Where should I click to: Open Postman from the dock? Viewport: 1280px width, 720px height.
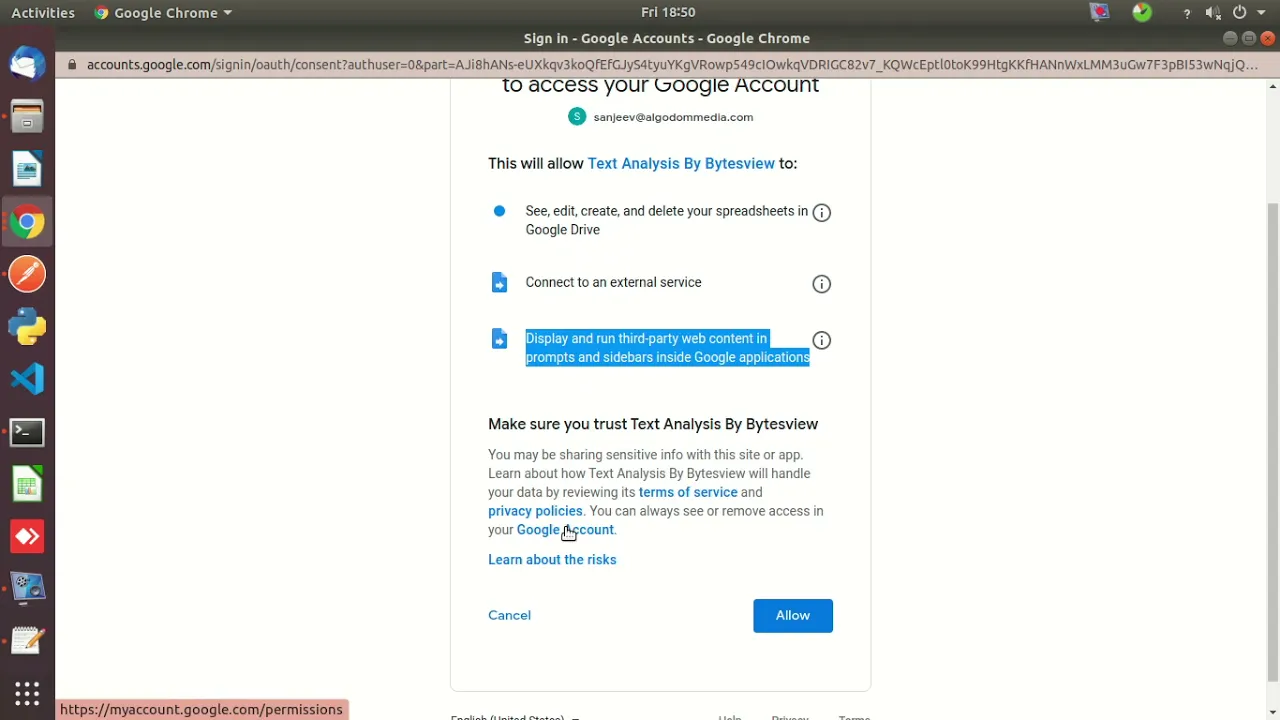pos(27,274)
